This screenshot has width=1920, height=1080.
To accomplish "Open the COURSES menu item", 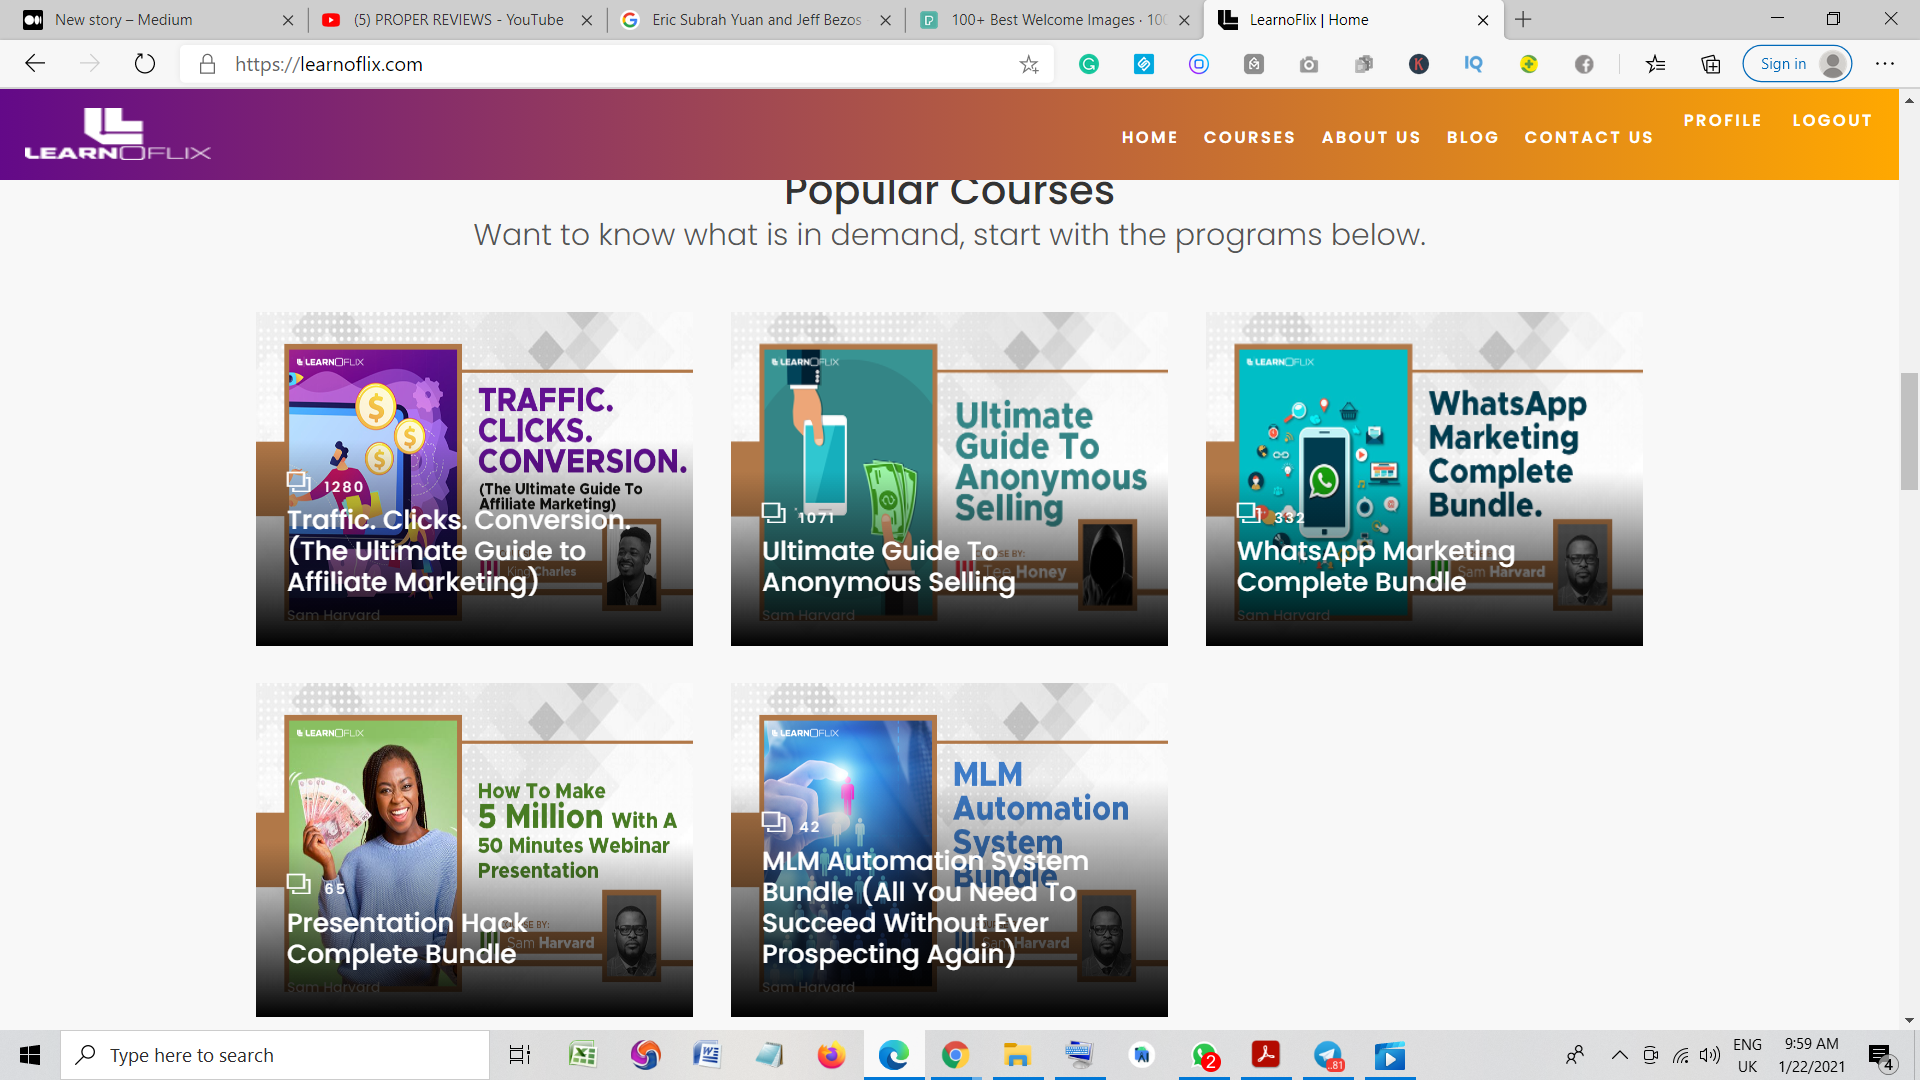I will 1250,137.
